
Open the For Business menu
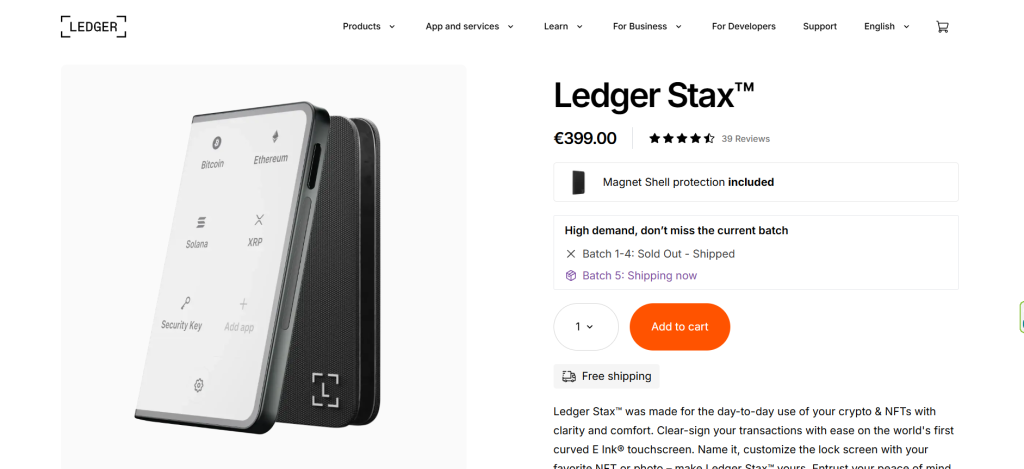(x=647, y=27)
